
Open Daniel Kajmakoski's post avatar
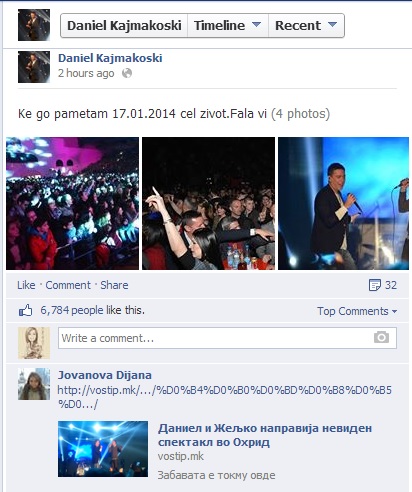point(34,67)
